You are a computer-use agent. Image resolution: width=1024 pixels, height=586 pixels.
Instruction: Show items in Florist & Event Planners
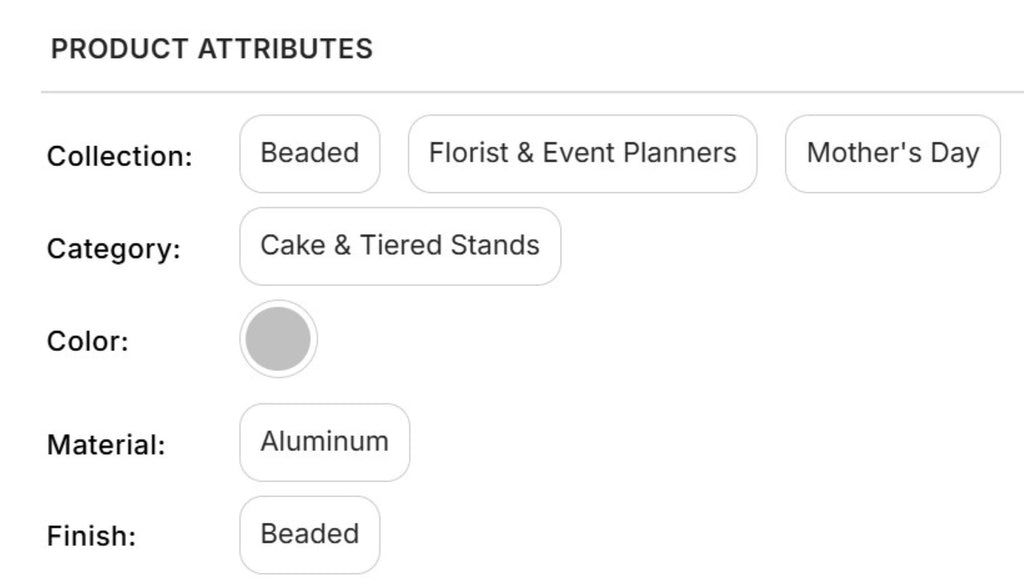582,154
